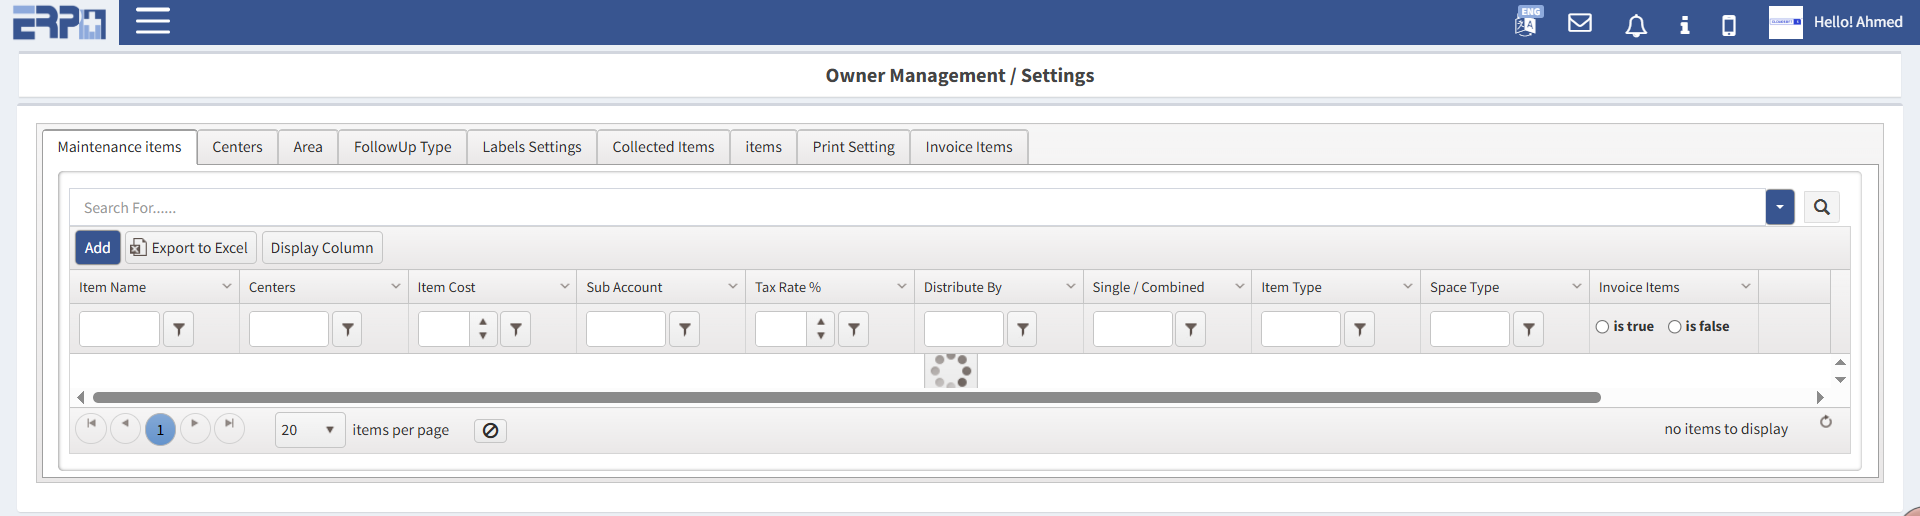Open the hamburger navigation menu

[x=152, y=21]
